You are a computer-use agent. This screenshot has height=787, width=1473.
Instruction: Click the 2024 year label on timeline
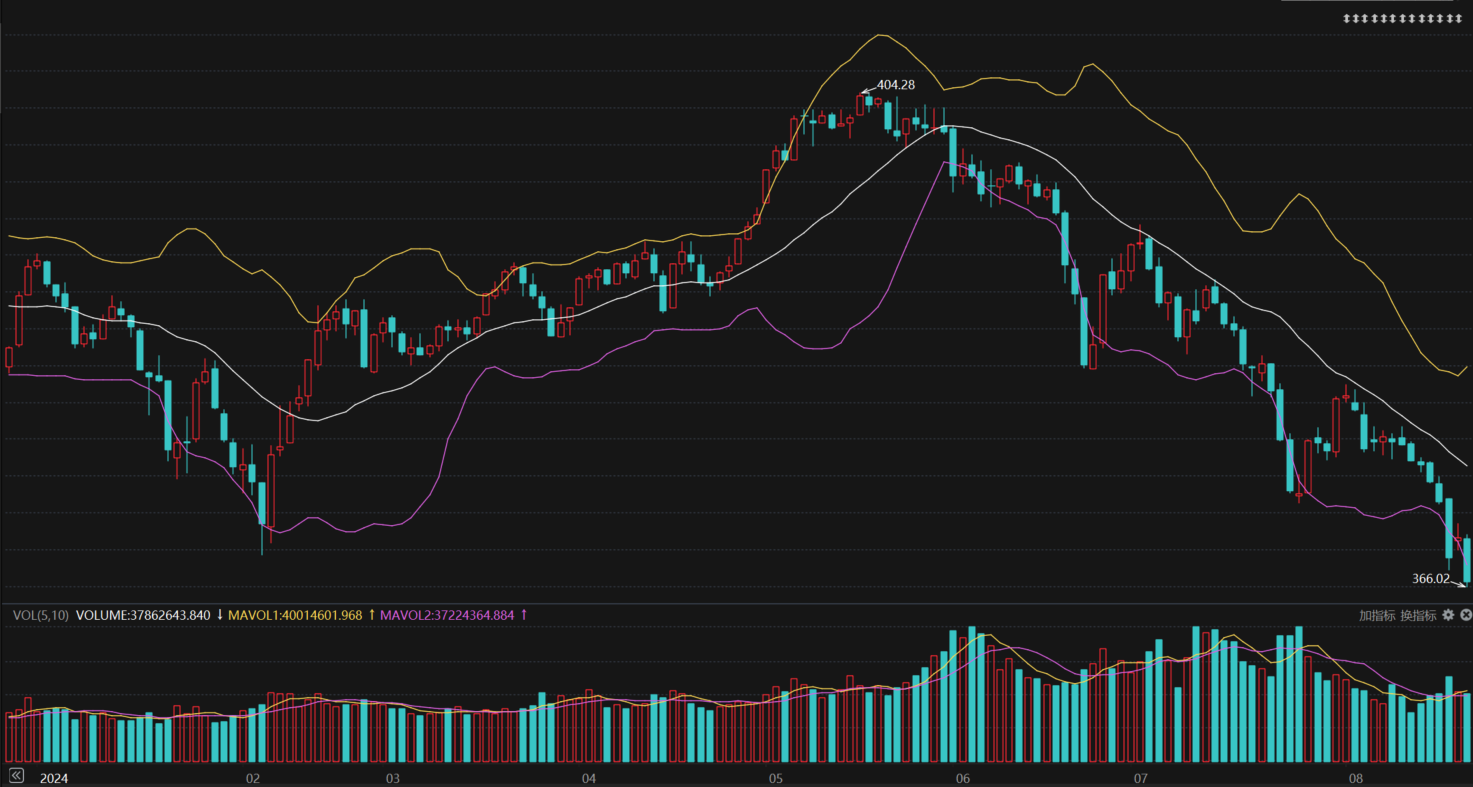53,778
